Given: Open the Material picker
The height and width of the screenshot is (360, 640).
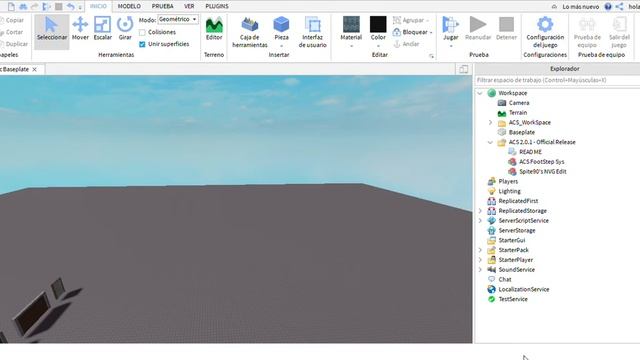Looking at the screenshot, I should pyautogui.click(x=351, y=32).
